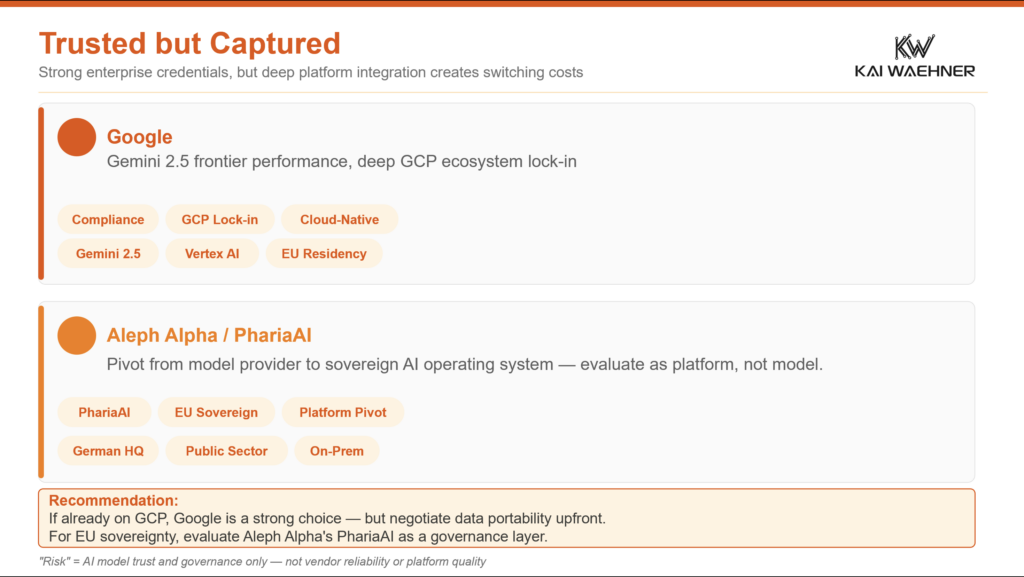Open the Aleph Alpha / PhariaAI heading
Screen dimensions: 1024x577
[216, 335]
